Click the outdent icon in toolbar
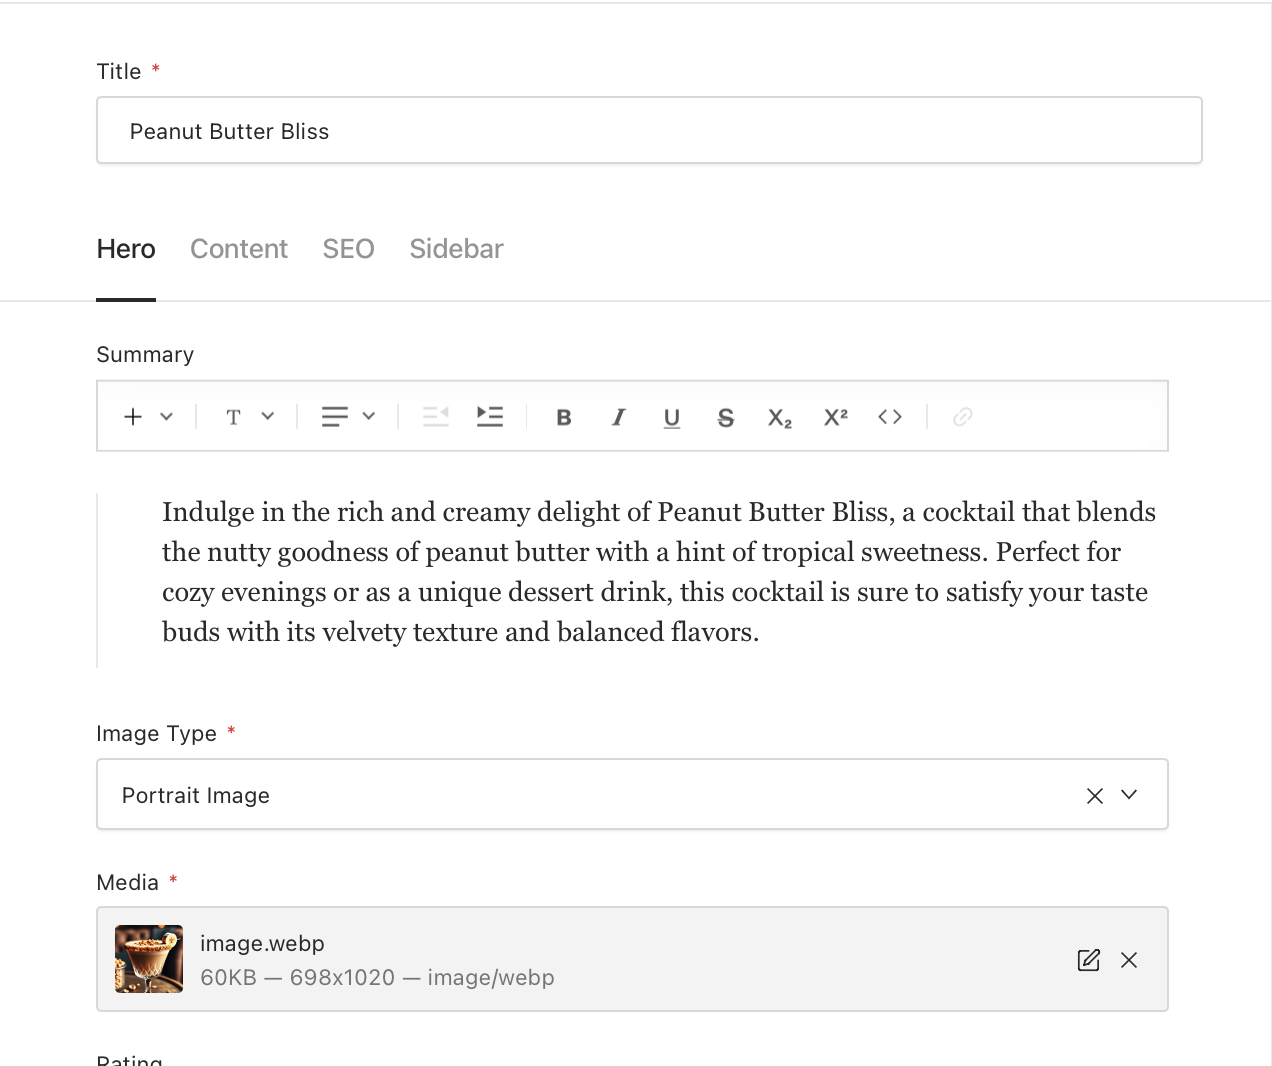 (436, 416)
